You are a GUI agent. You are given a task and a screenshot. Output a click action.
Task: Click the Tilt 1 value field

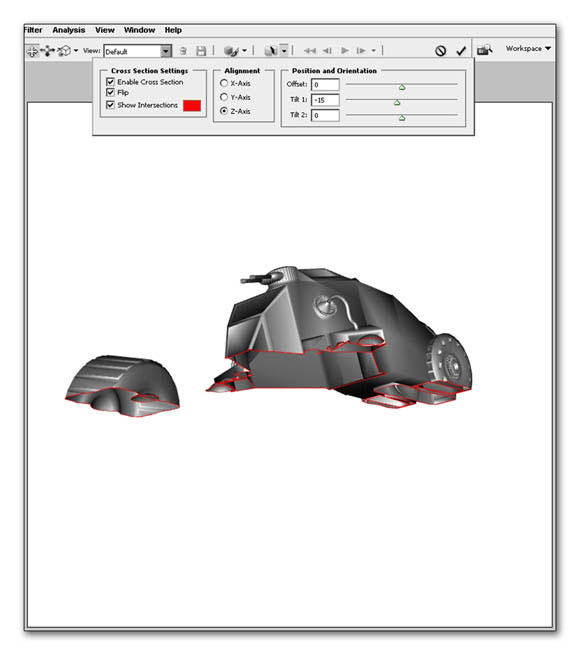click(325, 100)
